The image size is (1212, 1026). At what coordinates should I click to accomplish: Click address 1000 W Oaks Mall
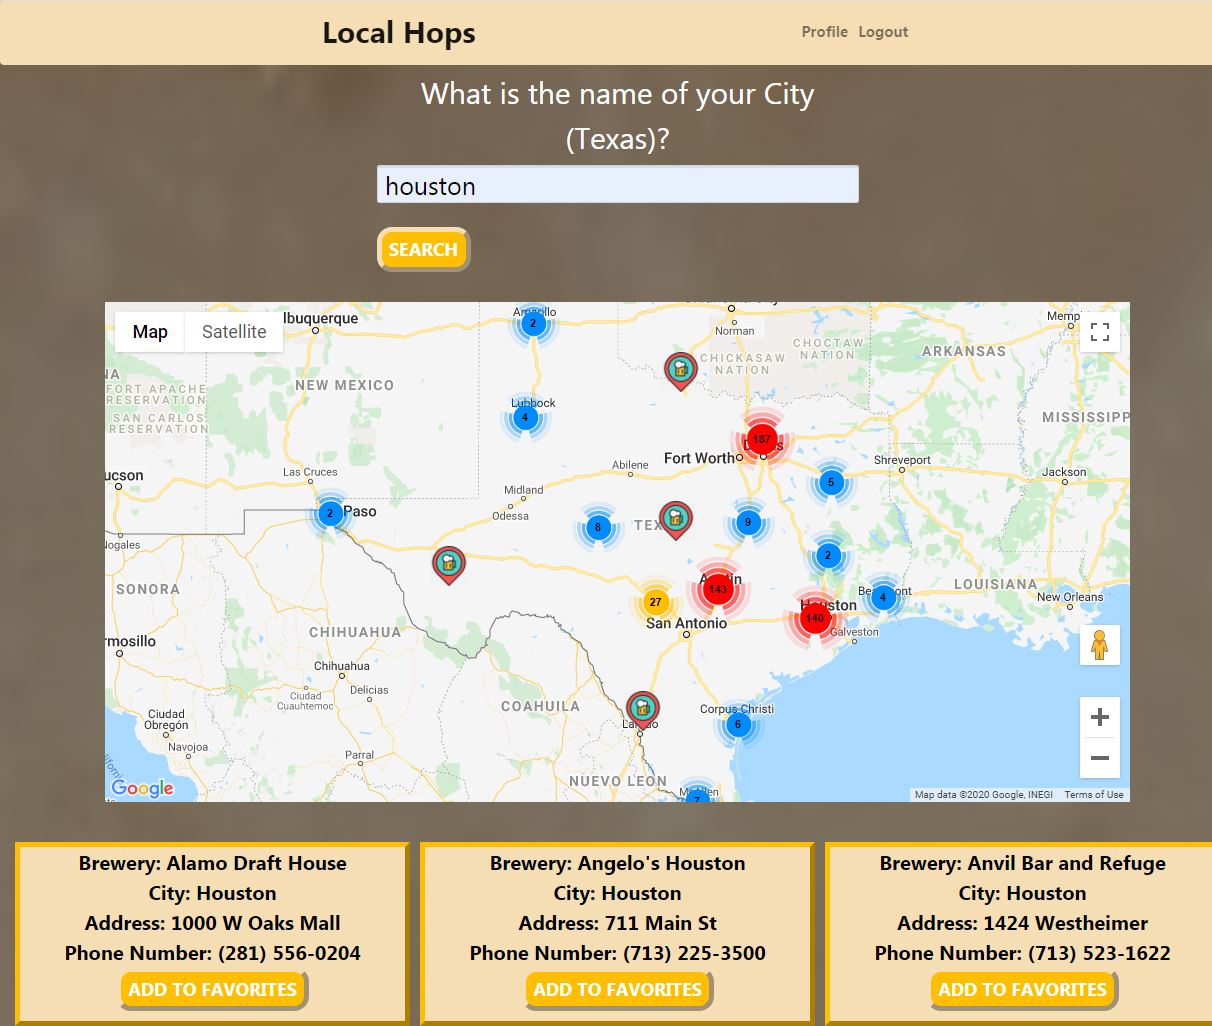[256, 923]
